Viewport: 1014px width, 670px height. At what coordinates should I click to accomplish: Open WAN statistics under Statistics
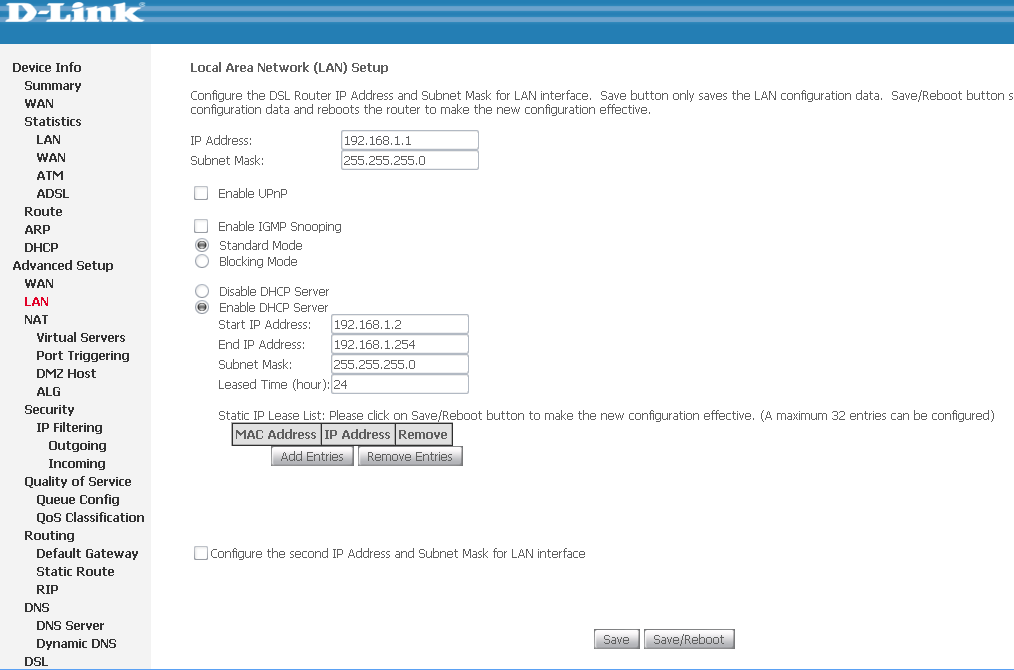(x=51, y=158)
